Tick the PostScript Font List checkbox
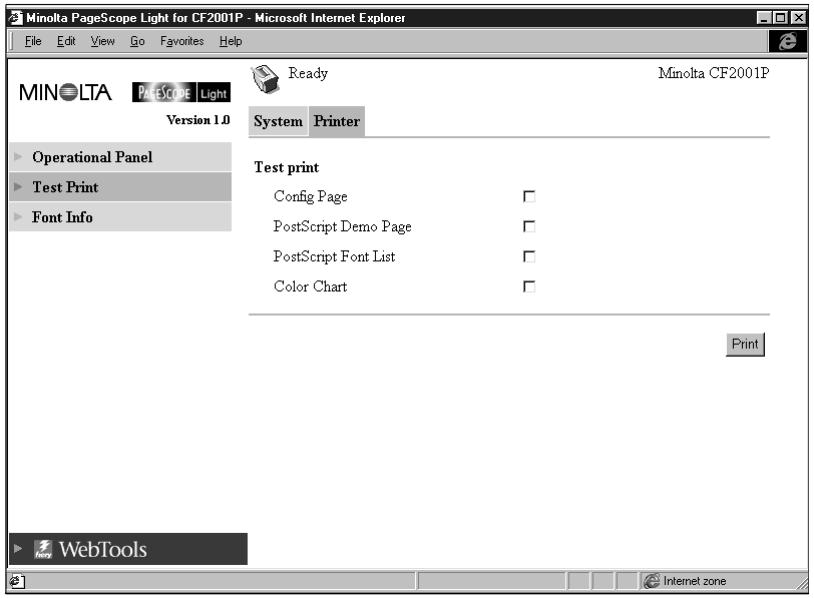The height and width of the screenshot is (598, 814). click(529, 257)
